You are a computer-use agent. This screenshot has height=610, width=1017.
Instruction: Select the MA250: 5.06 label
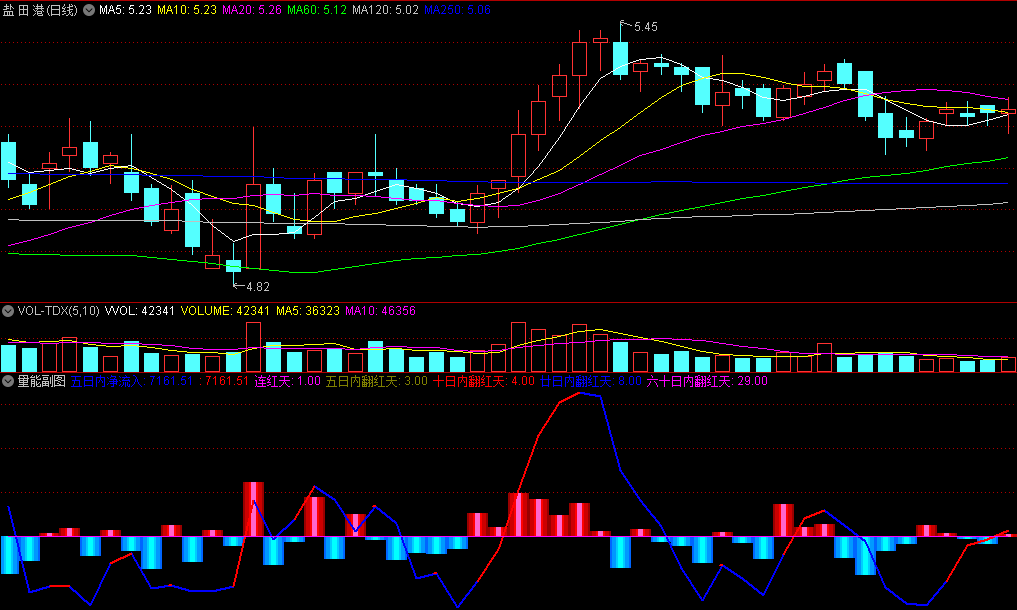click(x=457, y=10)
